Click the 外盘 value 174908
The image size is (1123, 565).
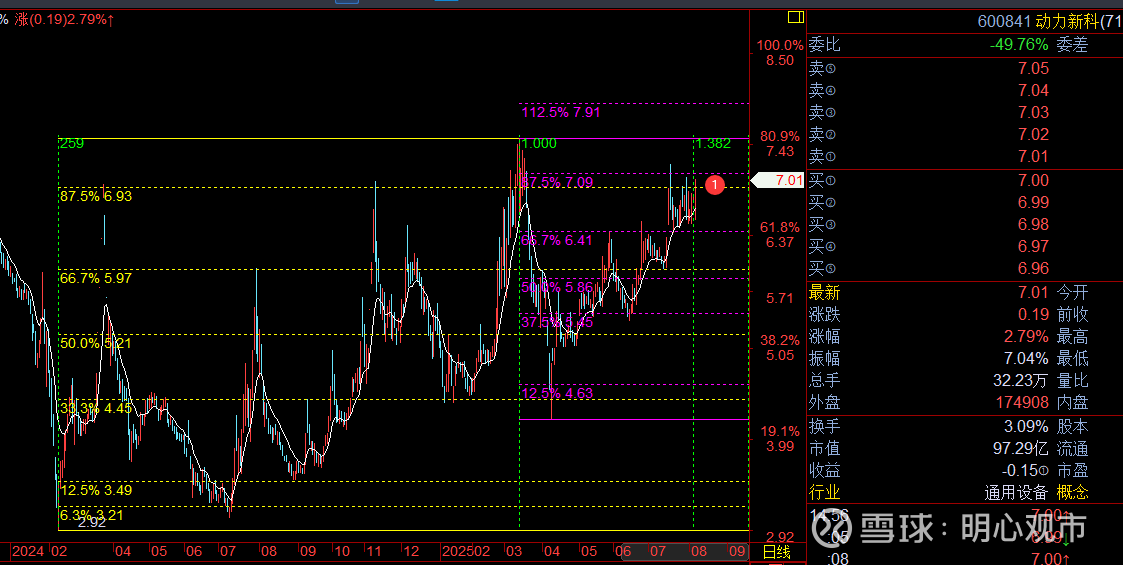[x=1021, y=403]
